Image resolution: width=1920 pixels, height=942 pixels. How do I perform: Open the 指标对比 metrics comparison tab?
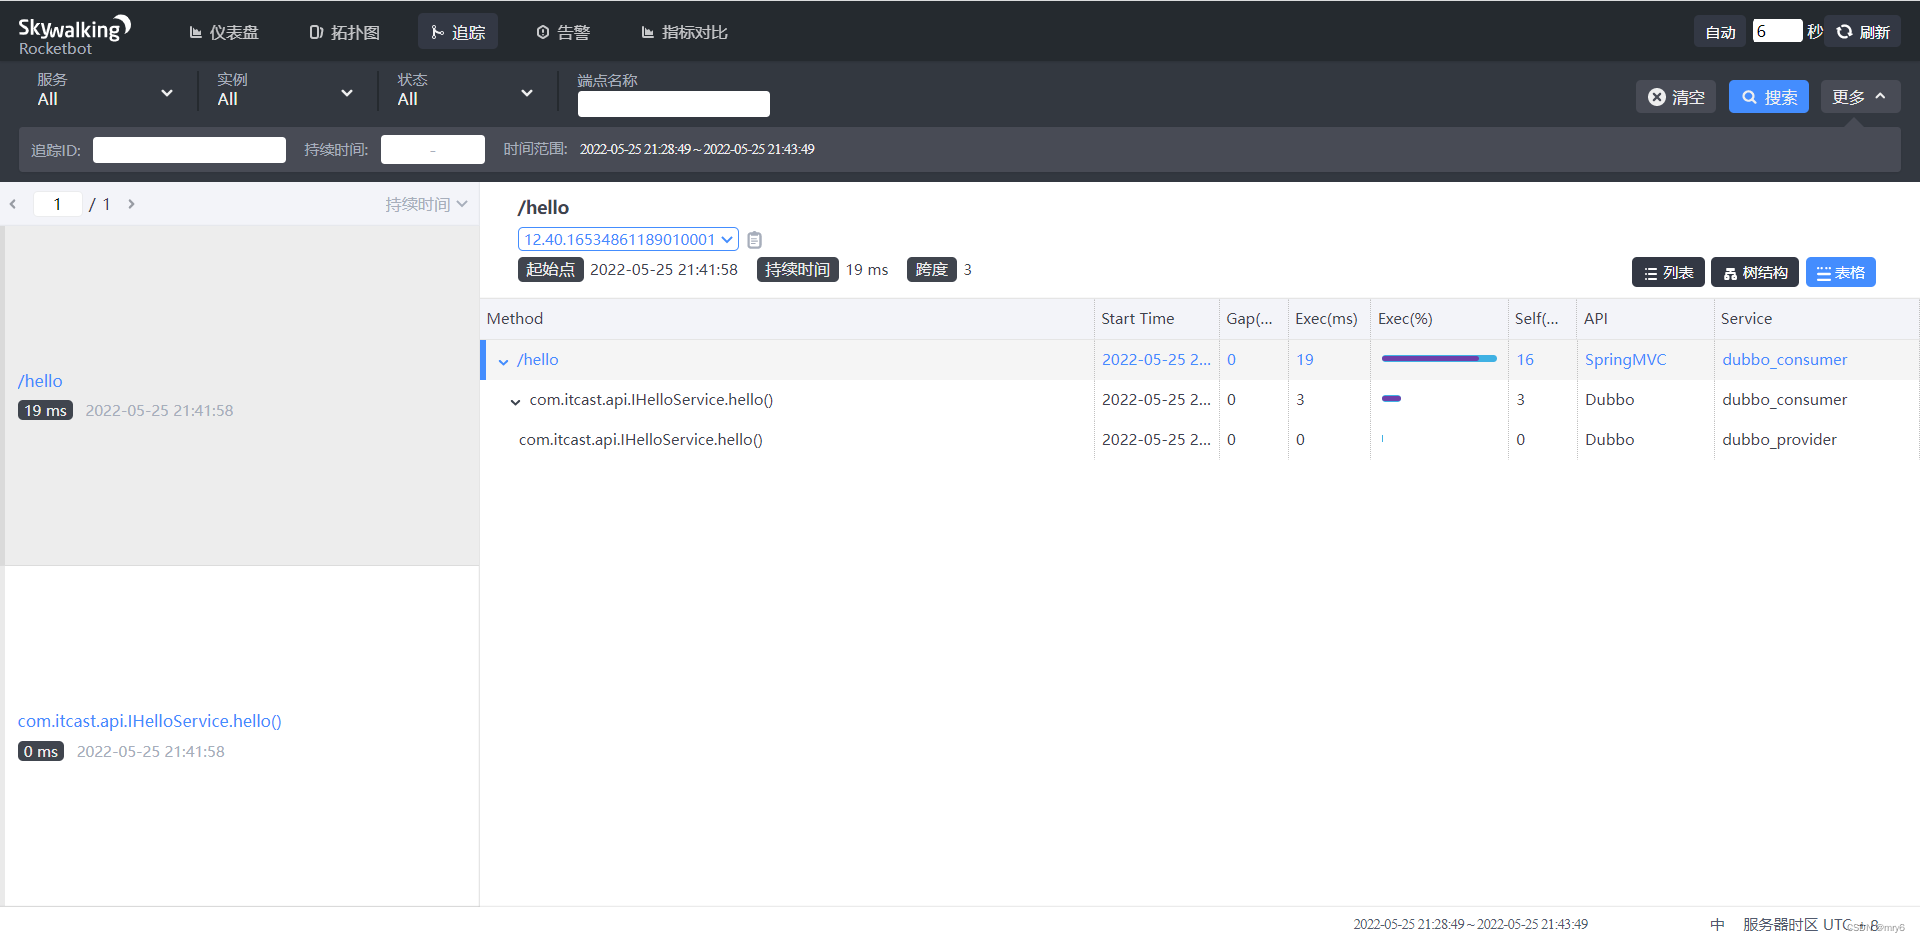click(x=684, y=32)
